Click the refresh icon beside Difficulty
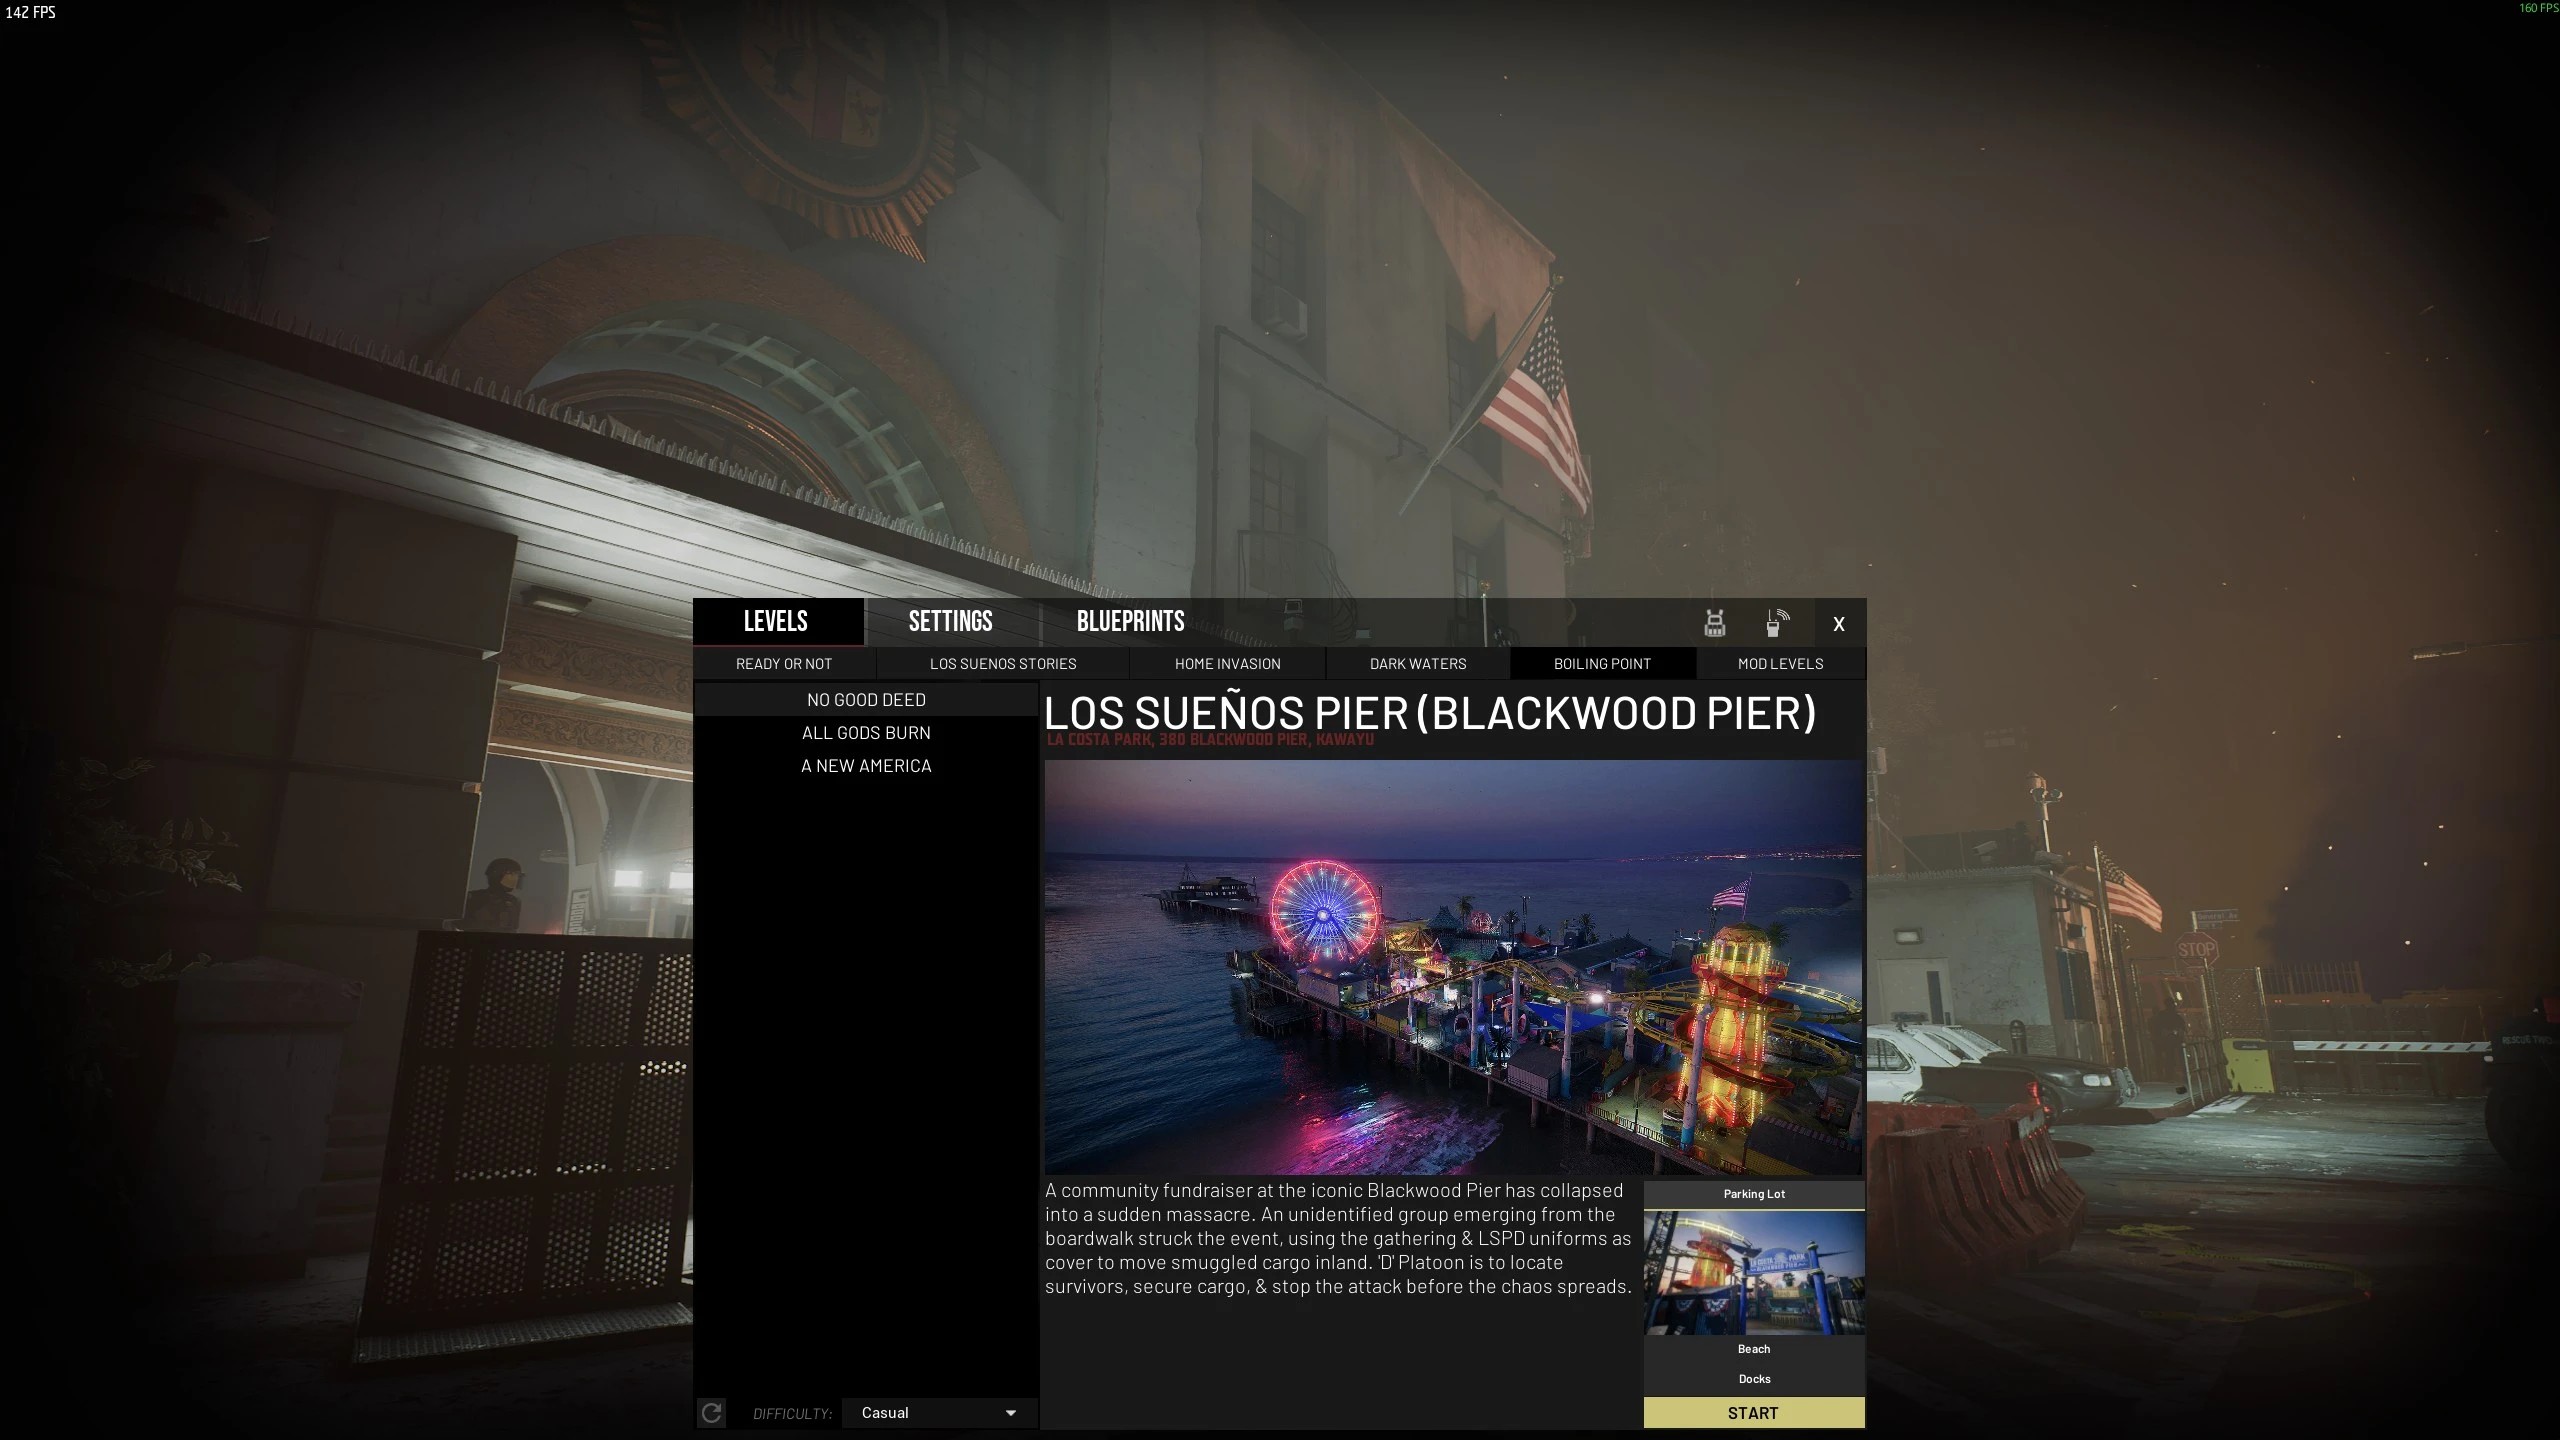 (x=711, y=1412)
